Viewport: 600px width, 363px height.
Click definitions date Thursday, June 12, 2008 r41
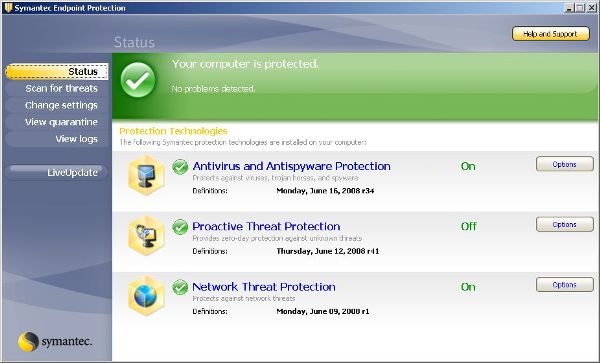click(328, 251)
